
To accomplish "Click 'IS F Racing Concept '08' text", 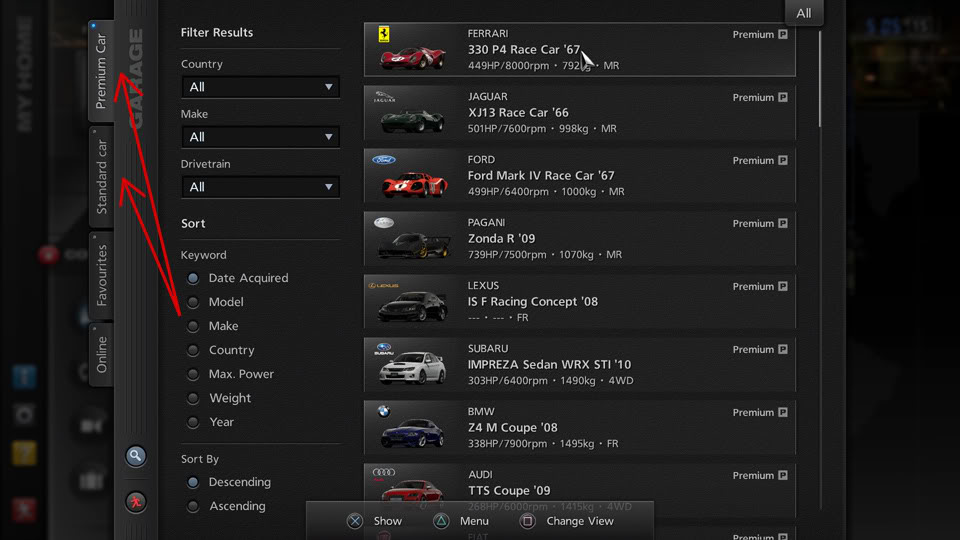I will coord(533,302).
